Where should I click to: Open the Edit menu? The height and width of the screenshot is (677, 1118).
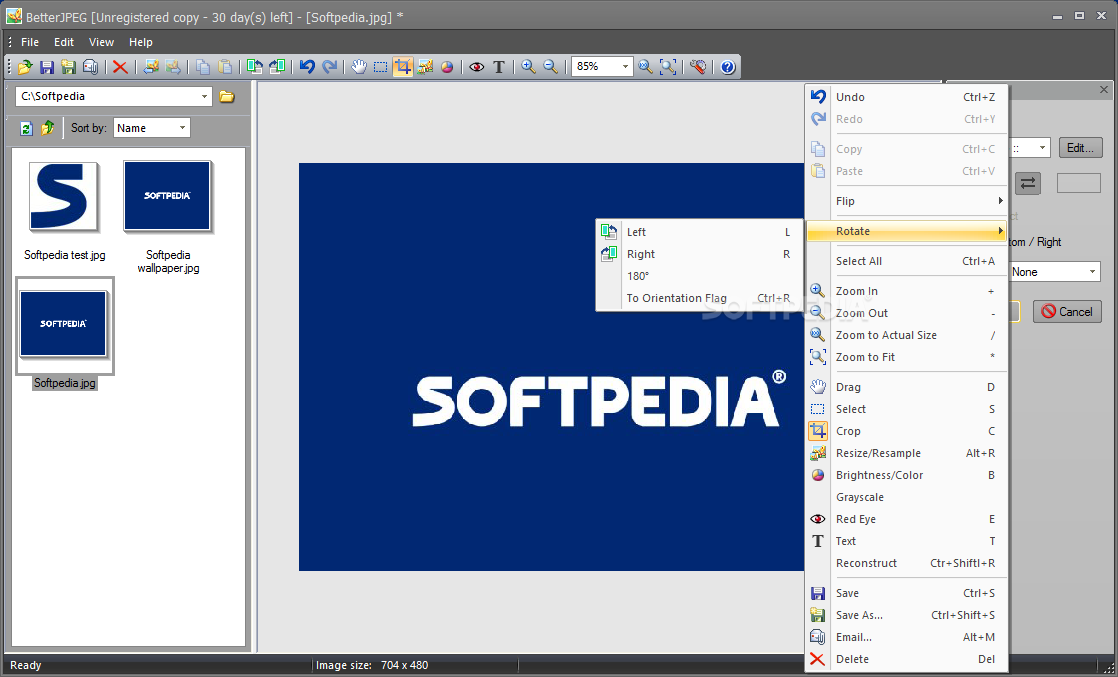coord(64,42)
